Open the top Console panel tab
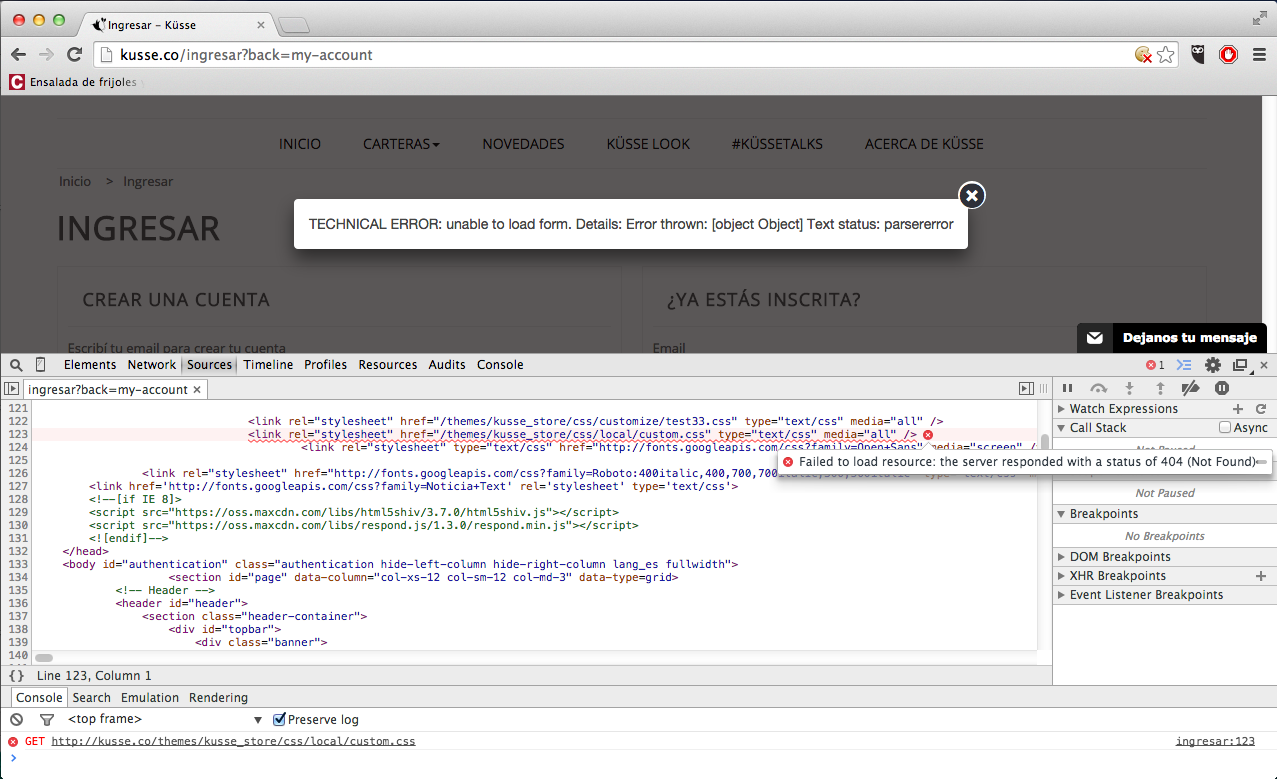The width and height of the screenshot is (1277, 779). click(500, 365)
